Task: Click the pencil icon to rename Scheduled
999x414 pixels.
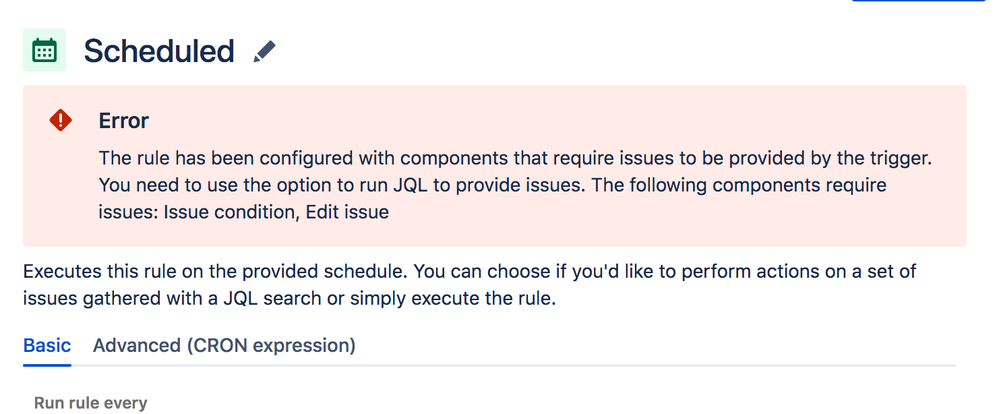Action: click(x=264, y=52)
